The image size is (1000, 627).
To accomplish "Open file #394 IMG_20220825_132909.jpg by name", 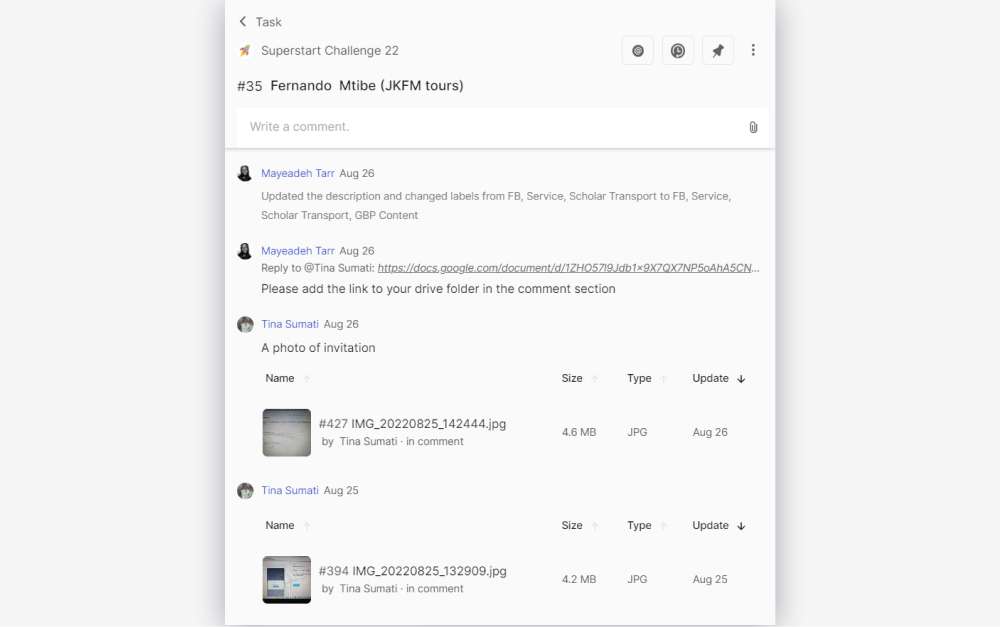I will click(412, 571).
